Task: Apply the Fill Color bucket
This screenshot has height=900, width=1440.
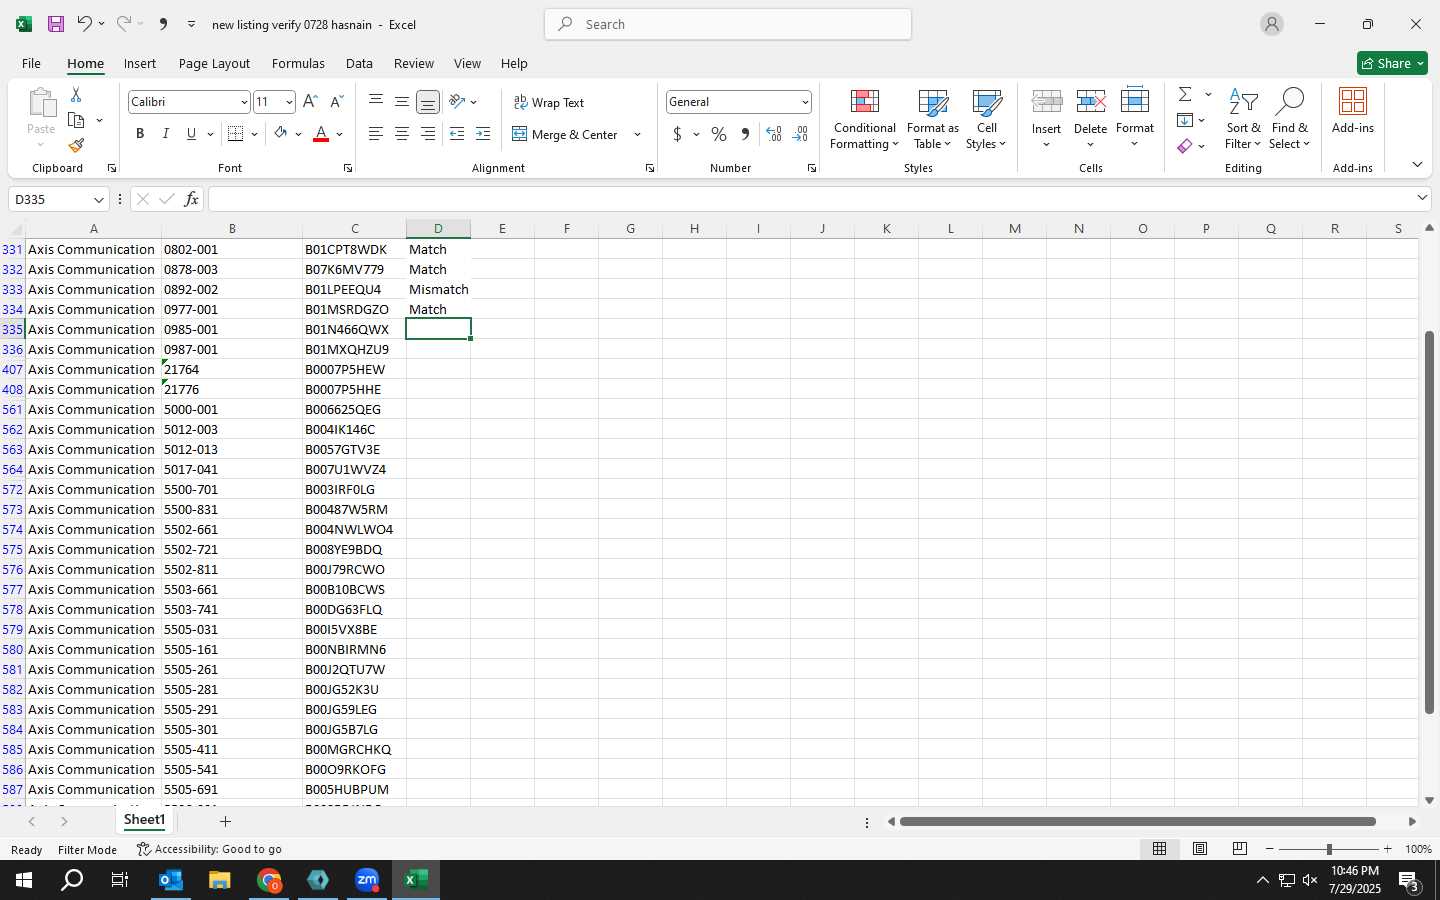Action: pyautogui.click(x=281, y=134)
